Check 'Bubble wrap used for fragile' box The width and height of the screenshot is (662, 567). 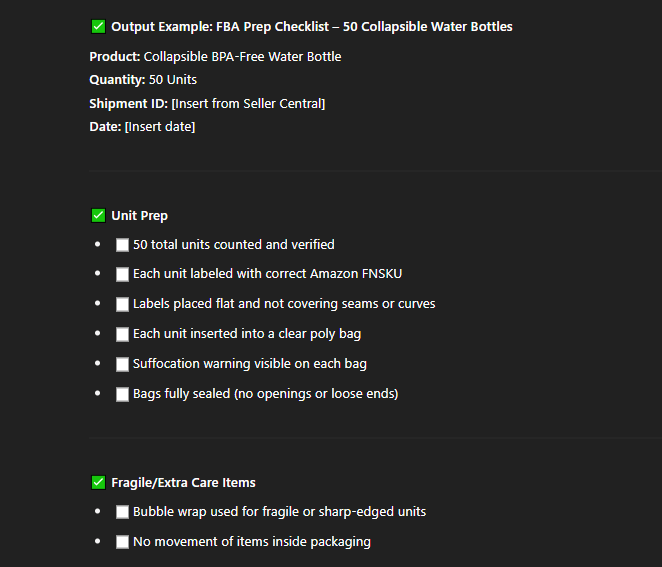[x=122, y=512]
